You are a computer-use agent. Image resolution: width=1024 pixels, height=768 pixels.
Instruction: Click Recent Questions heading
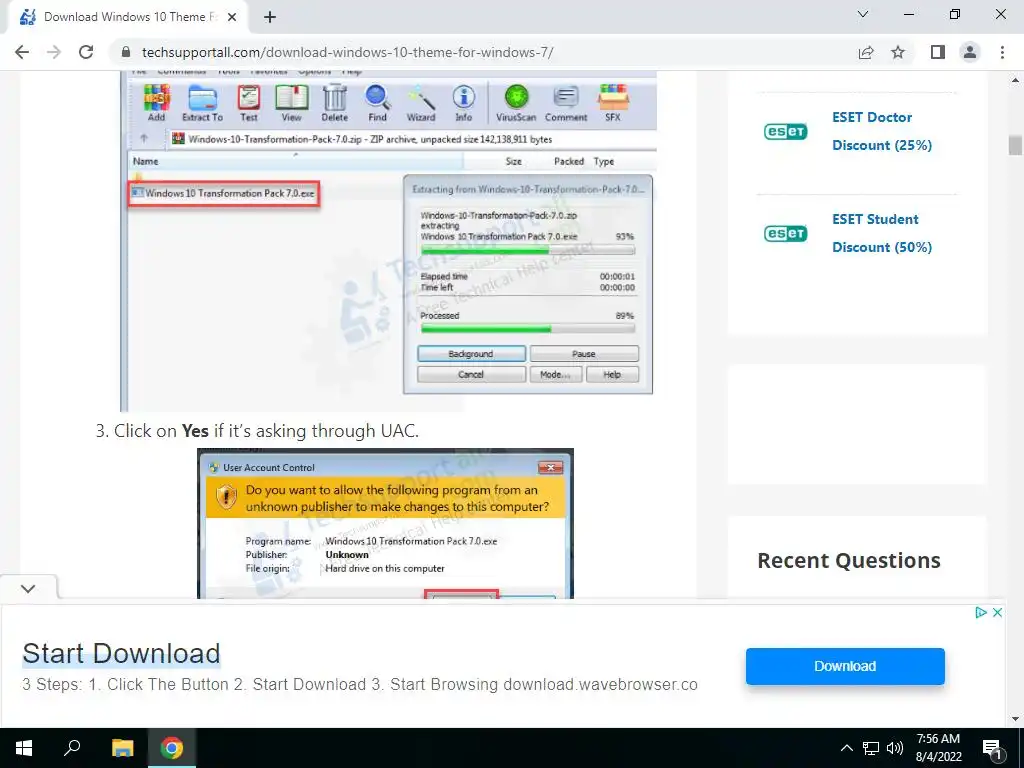tap(849, 560)
